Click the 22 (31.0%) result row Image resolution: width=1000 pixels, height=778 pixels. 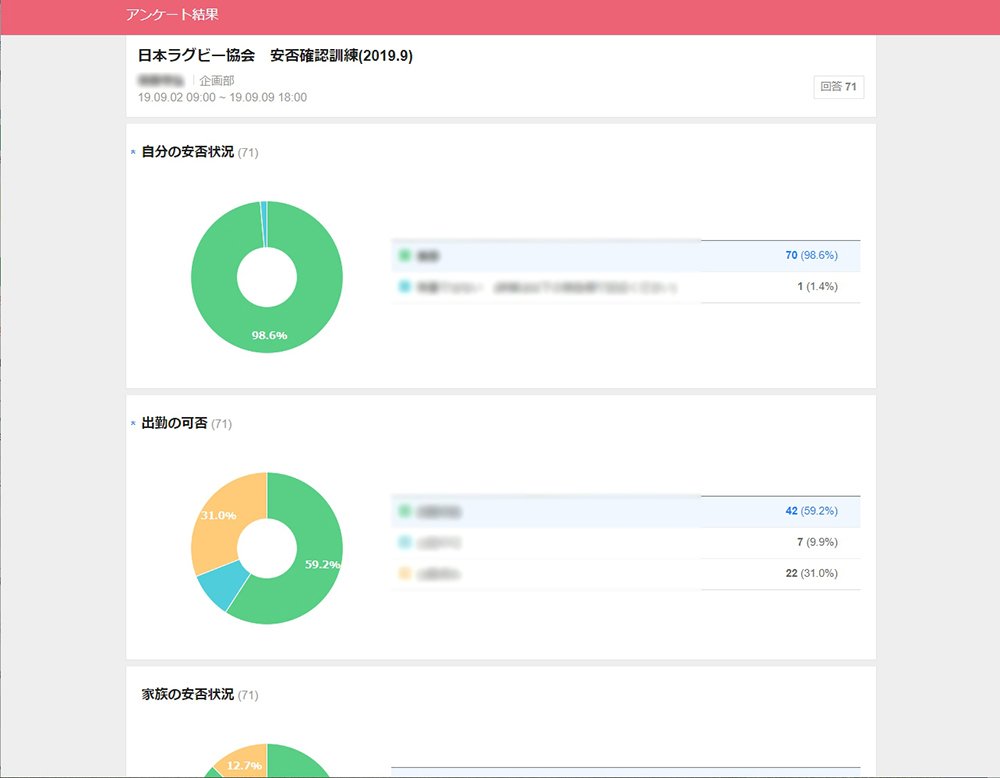click(626, 574)
